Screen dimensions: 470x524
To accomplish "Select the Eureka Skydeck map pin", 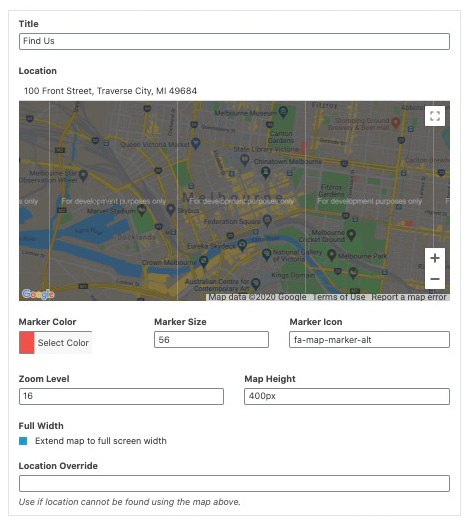I will [242, 245].
